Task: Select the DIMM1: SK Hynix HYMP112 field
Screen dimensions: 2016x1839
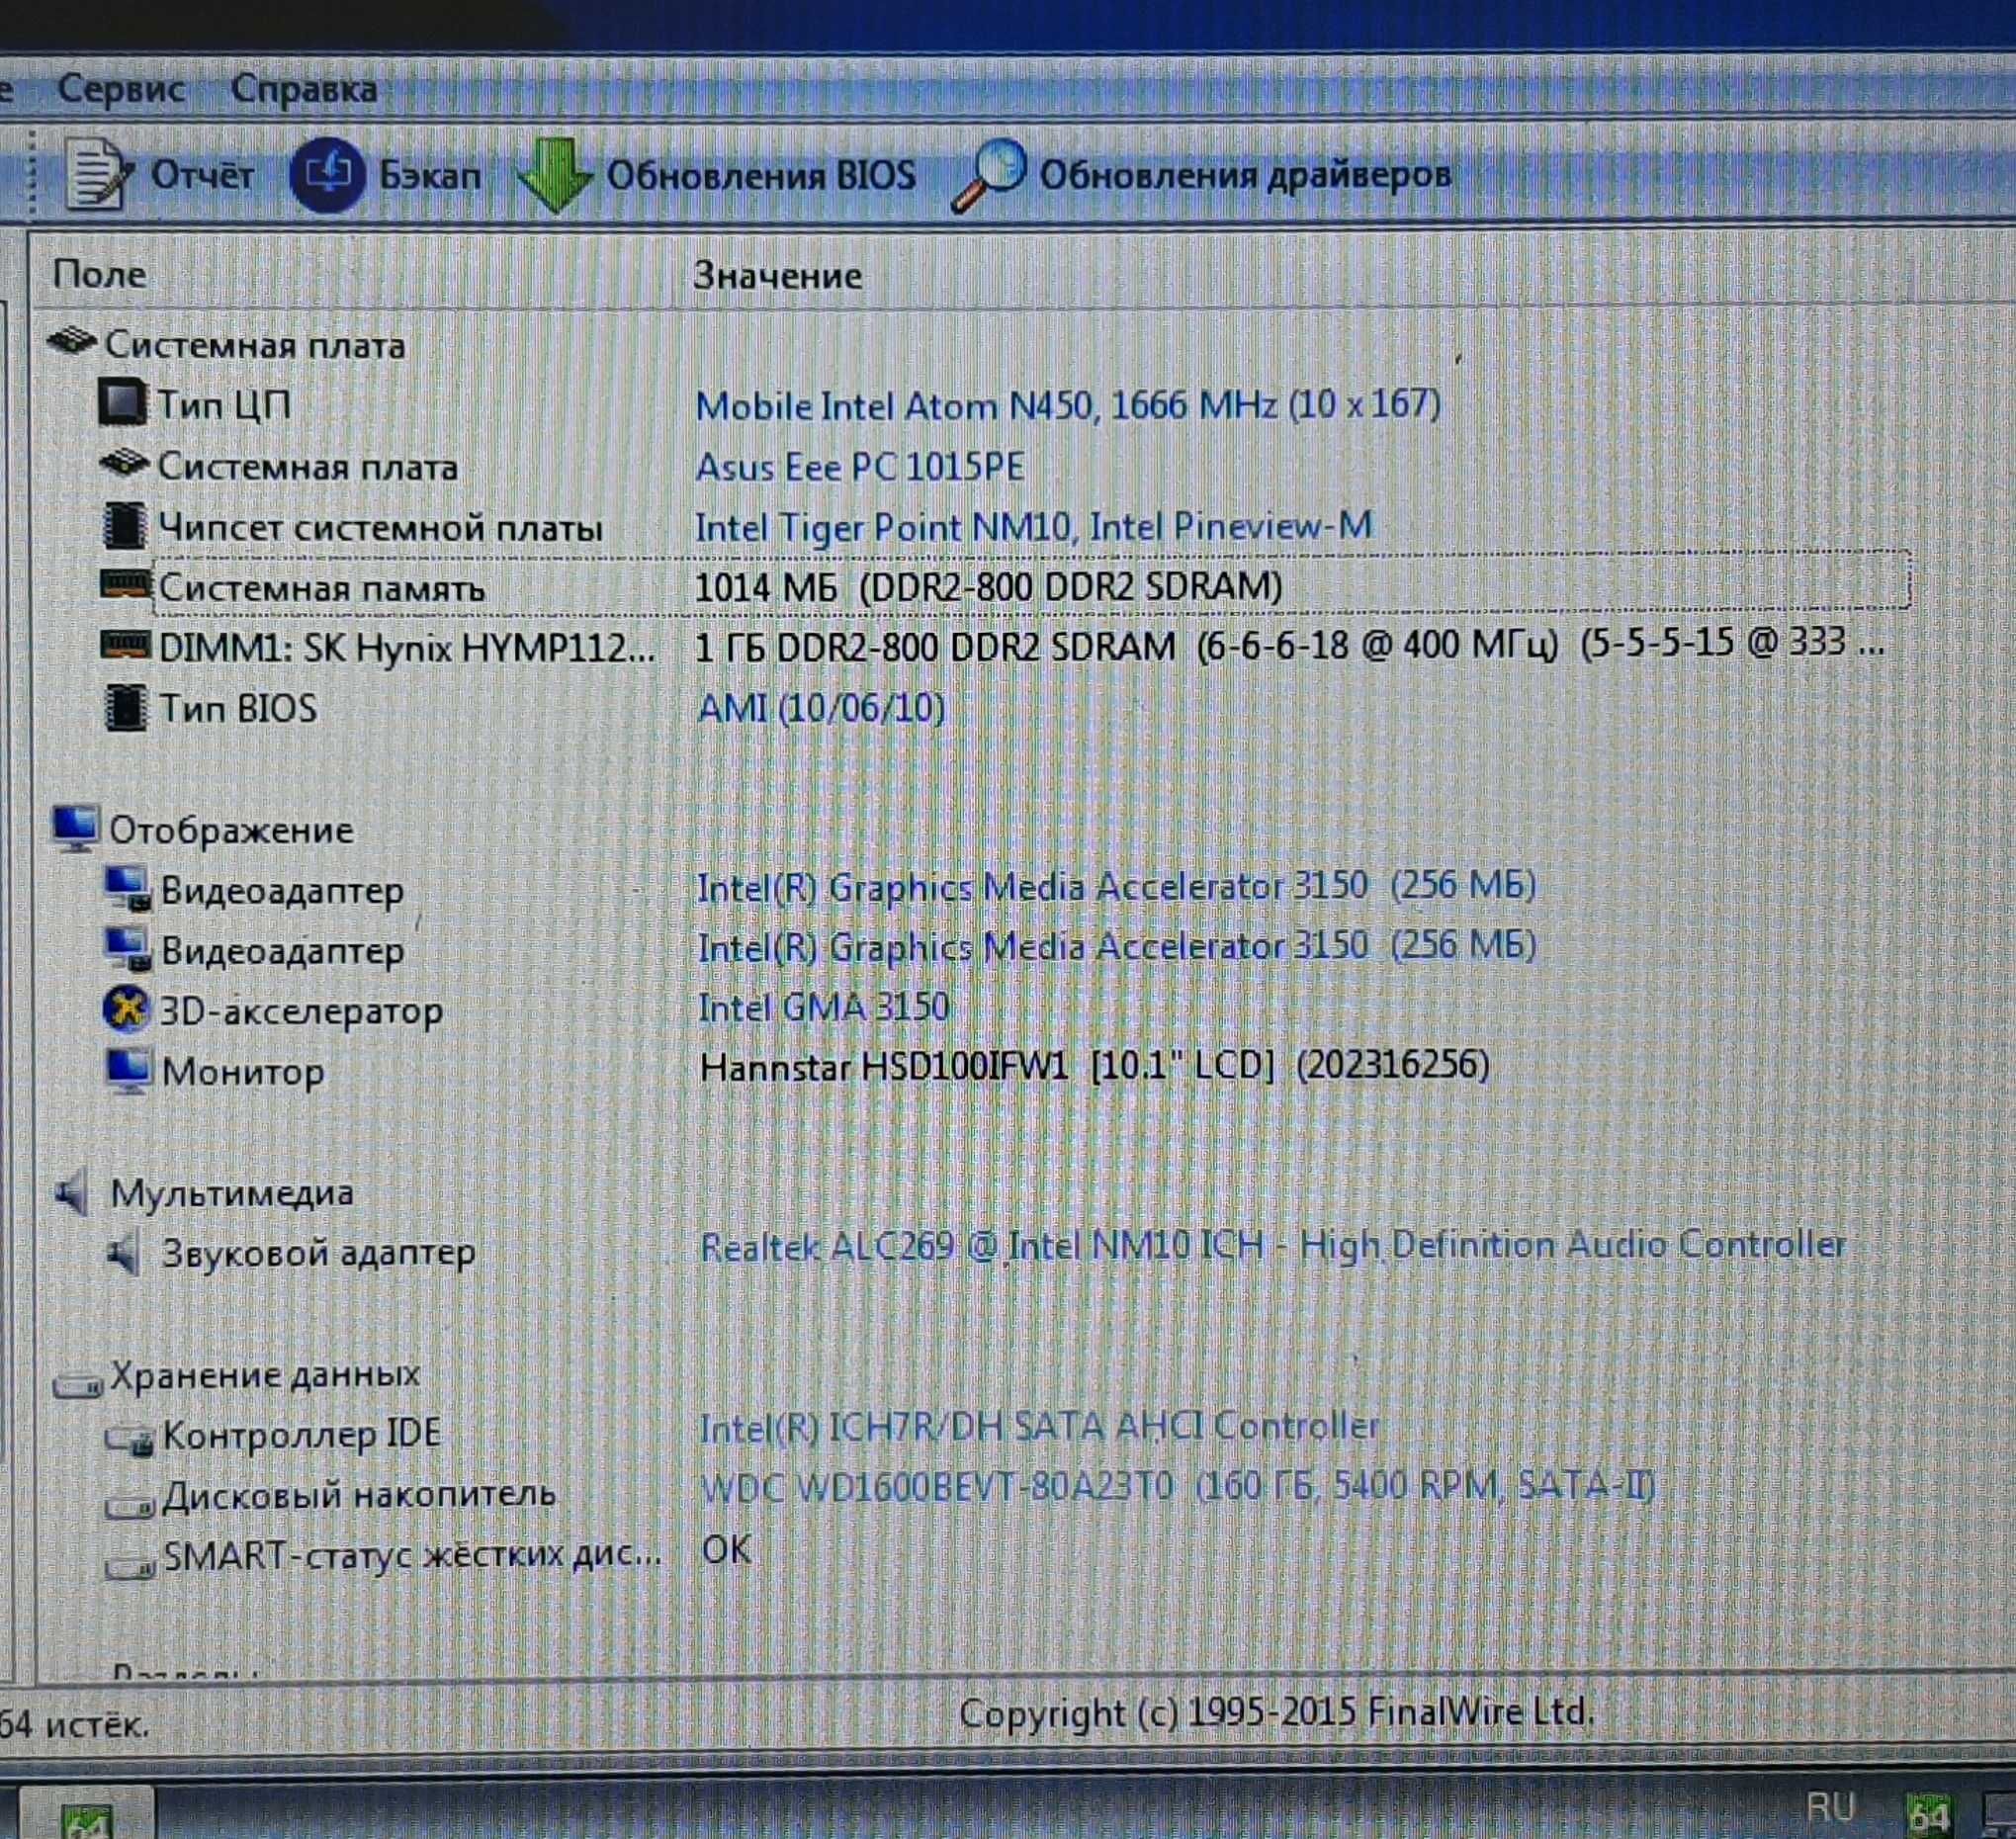Action: [408, 648]
